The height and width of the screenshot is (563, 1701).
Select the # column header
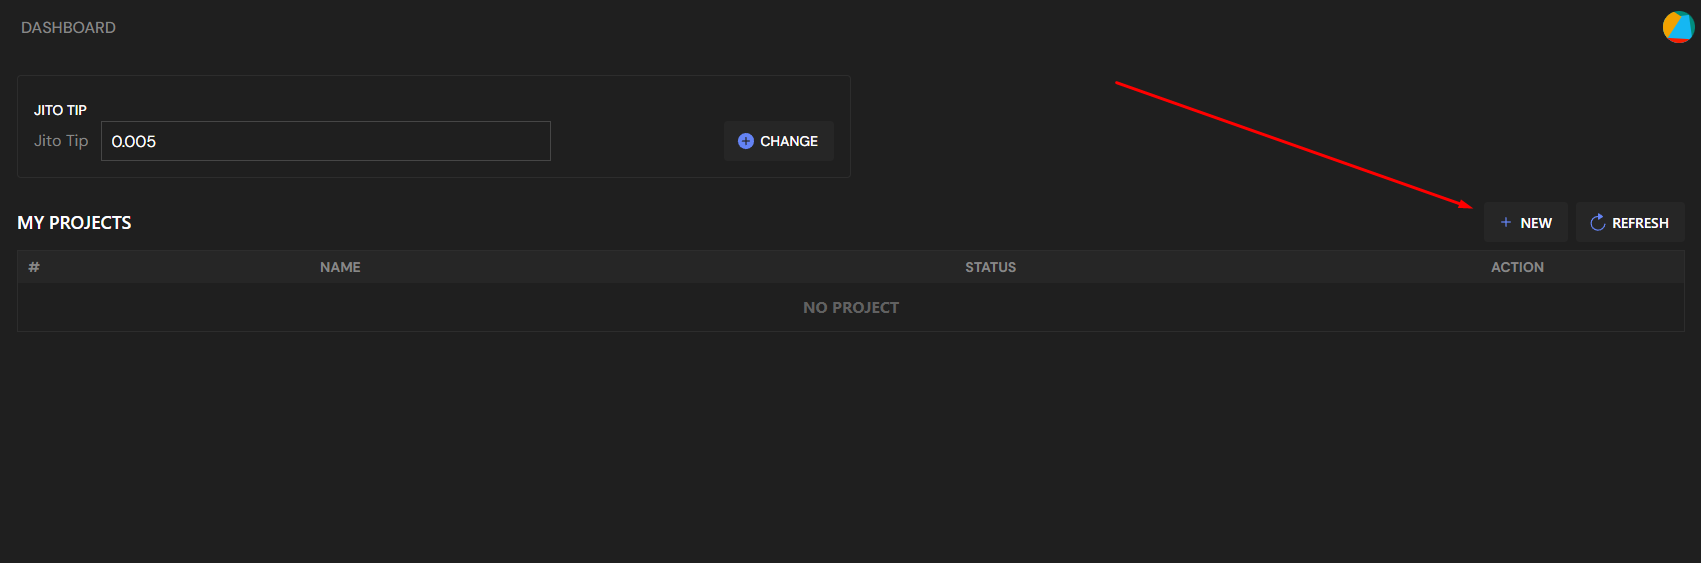[x=34, y=267]
